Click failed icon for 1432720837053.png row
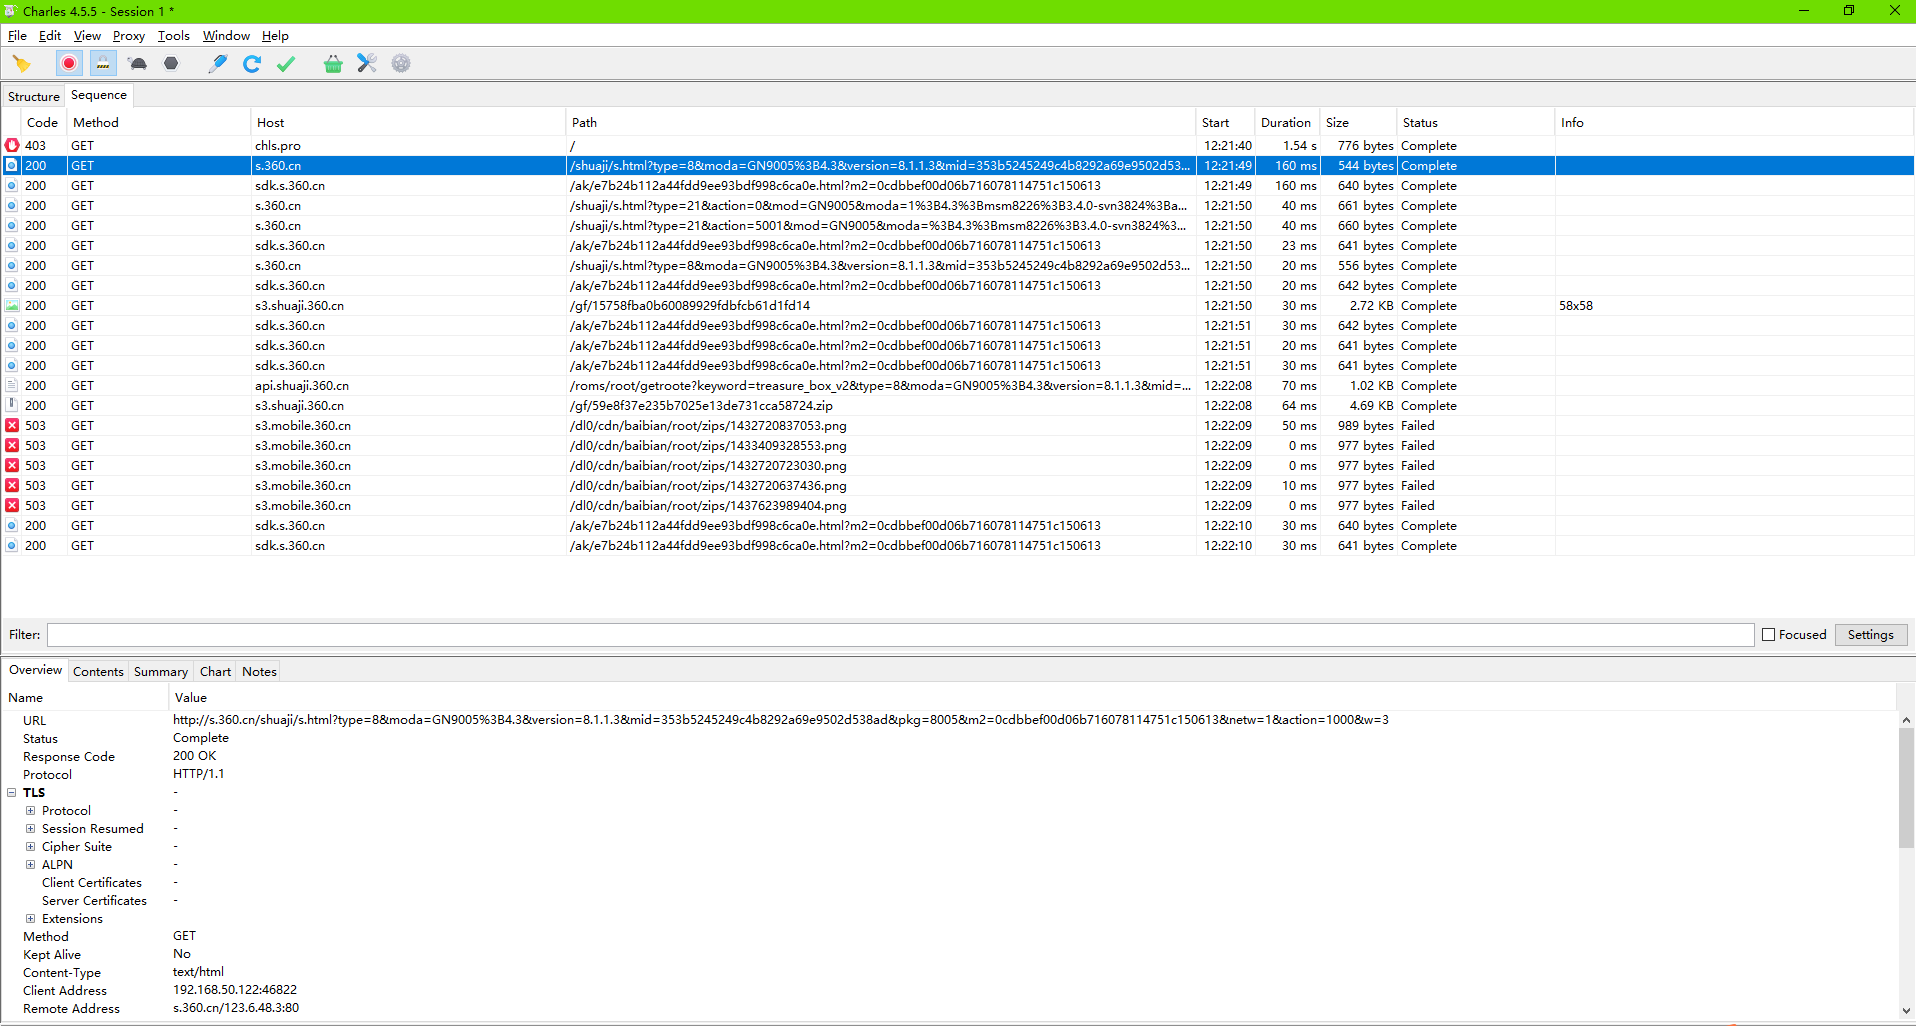 (12, 426)
